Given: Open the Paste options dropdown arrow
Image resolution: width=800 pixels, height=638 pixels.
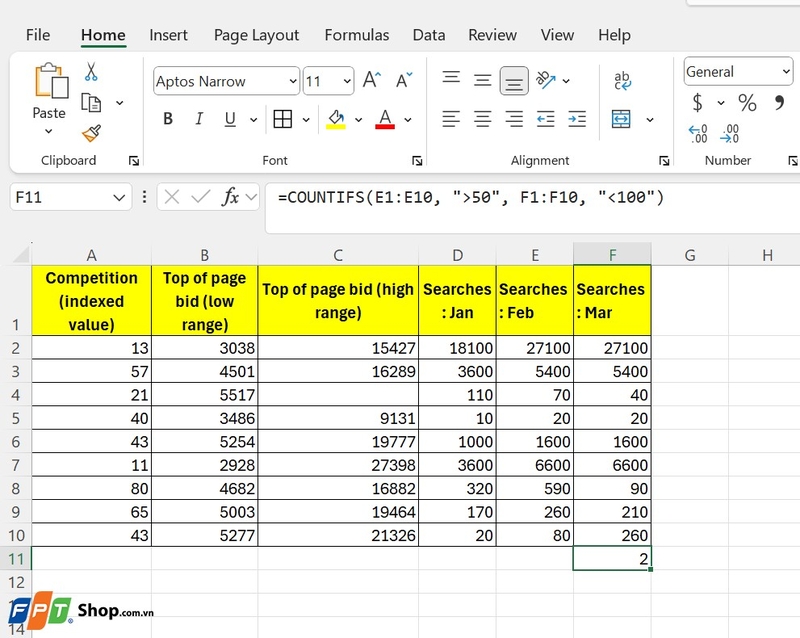Looking at the screenshot, I should click(x=48, y=131).
